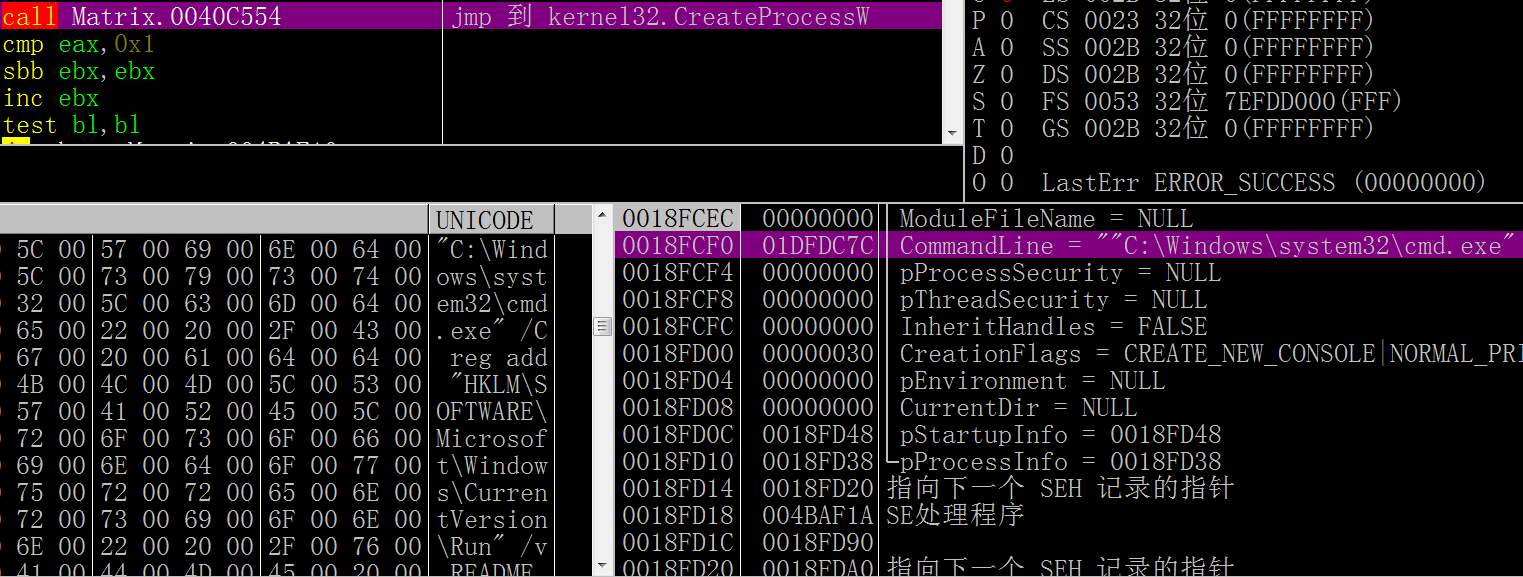Image resolution: width=1523 pixels, height=577 pixels.
Task: Click the 'CurrentDir = NULL' argument
Action: pyautogui.click(x=1018, y=407)
